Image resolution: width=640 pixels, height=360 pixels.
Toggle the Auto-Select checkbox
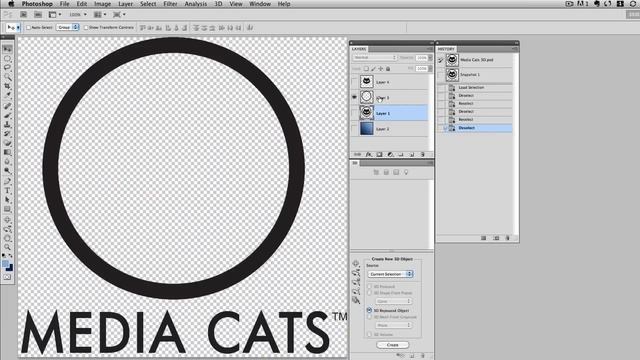pyautogui.click(x=29, y=28)
